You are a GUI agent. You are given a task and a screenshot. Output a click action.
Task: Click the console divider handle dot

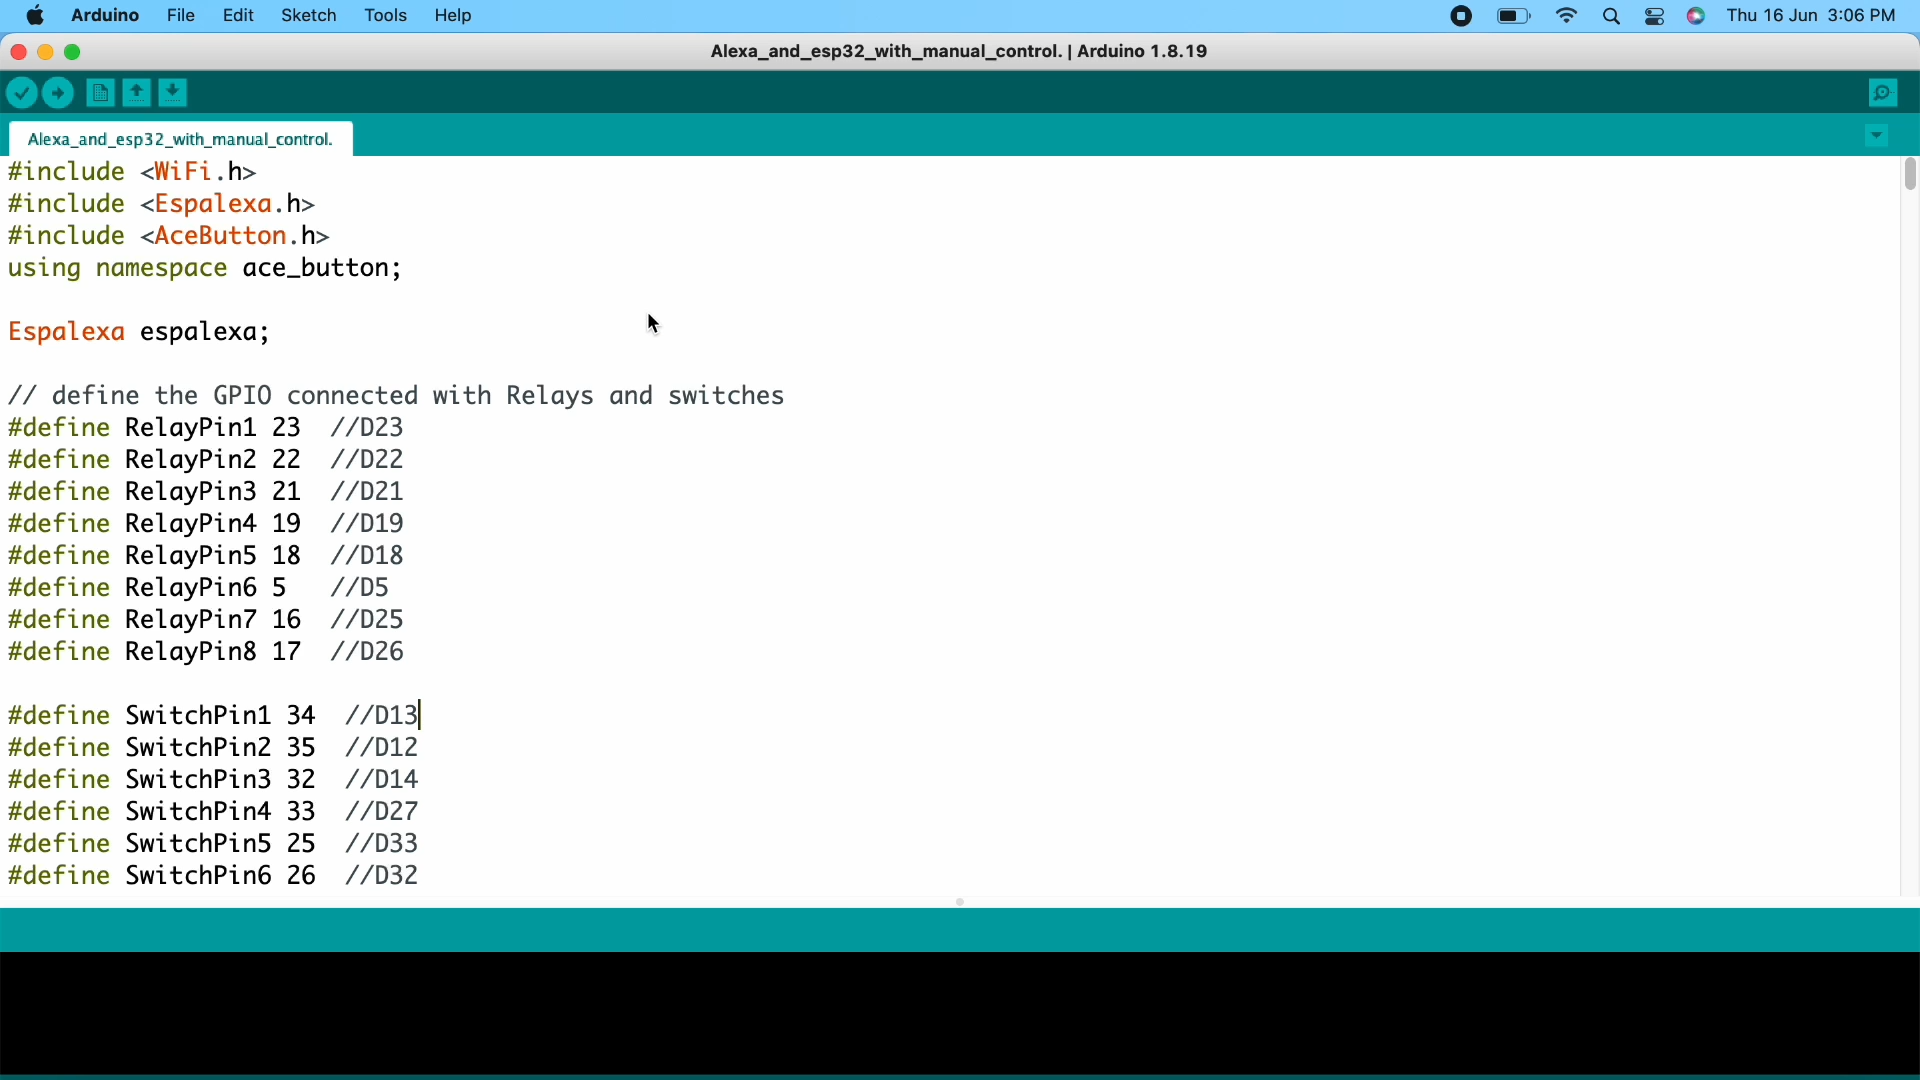click(x=962, y=904)
